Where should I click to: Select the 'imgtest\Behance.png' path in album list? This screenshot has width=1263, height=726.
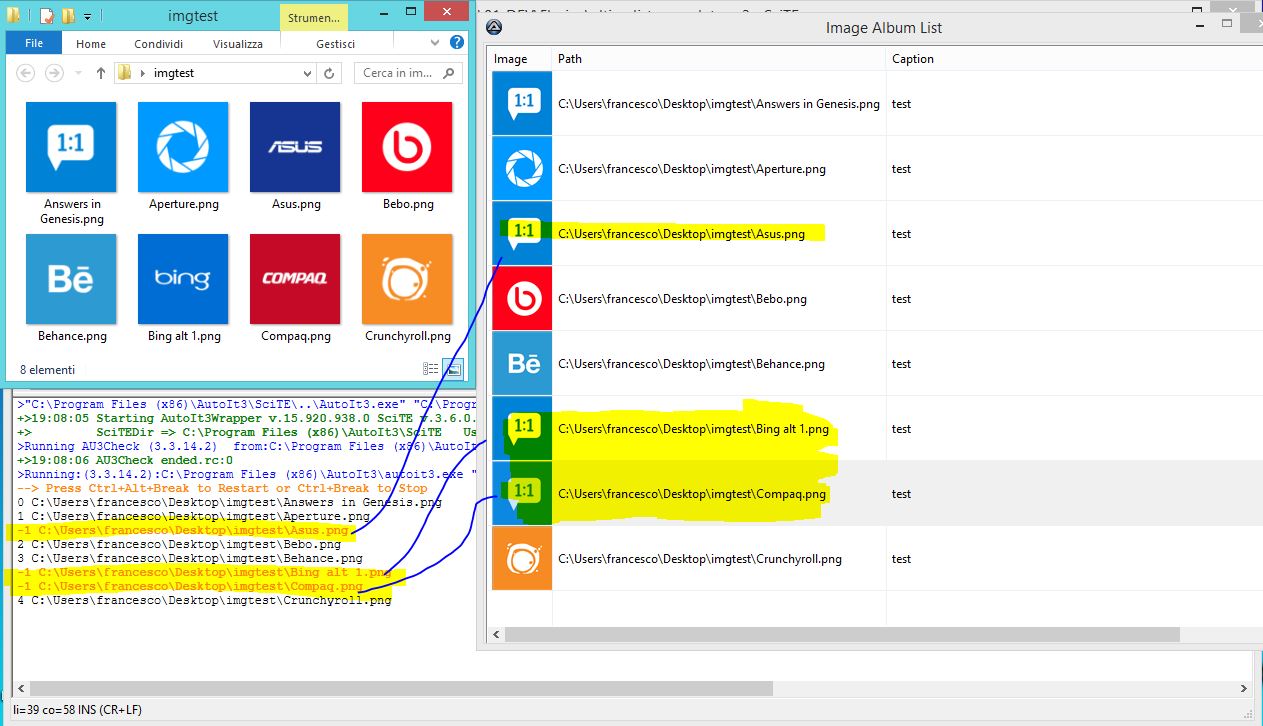coord(691,364)
